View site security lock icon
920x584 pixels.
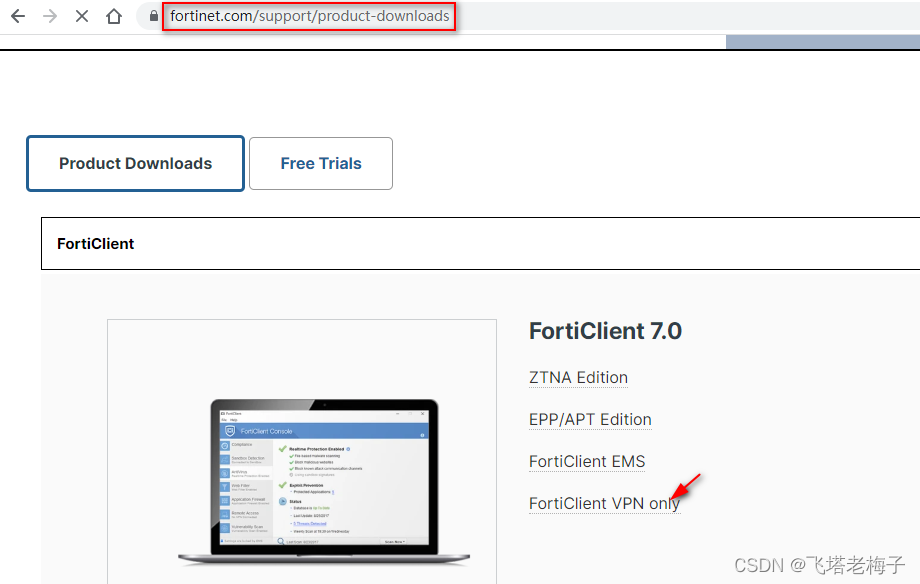tap(154, 16)
